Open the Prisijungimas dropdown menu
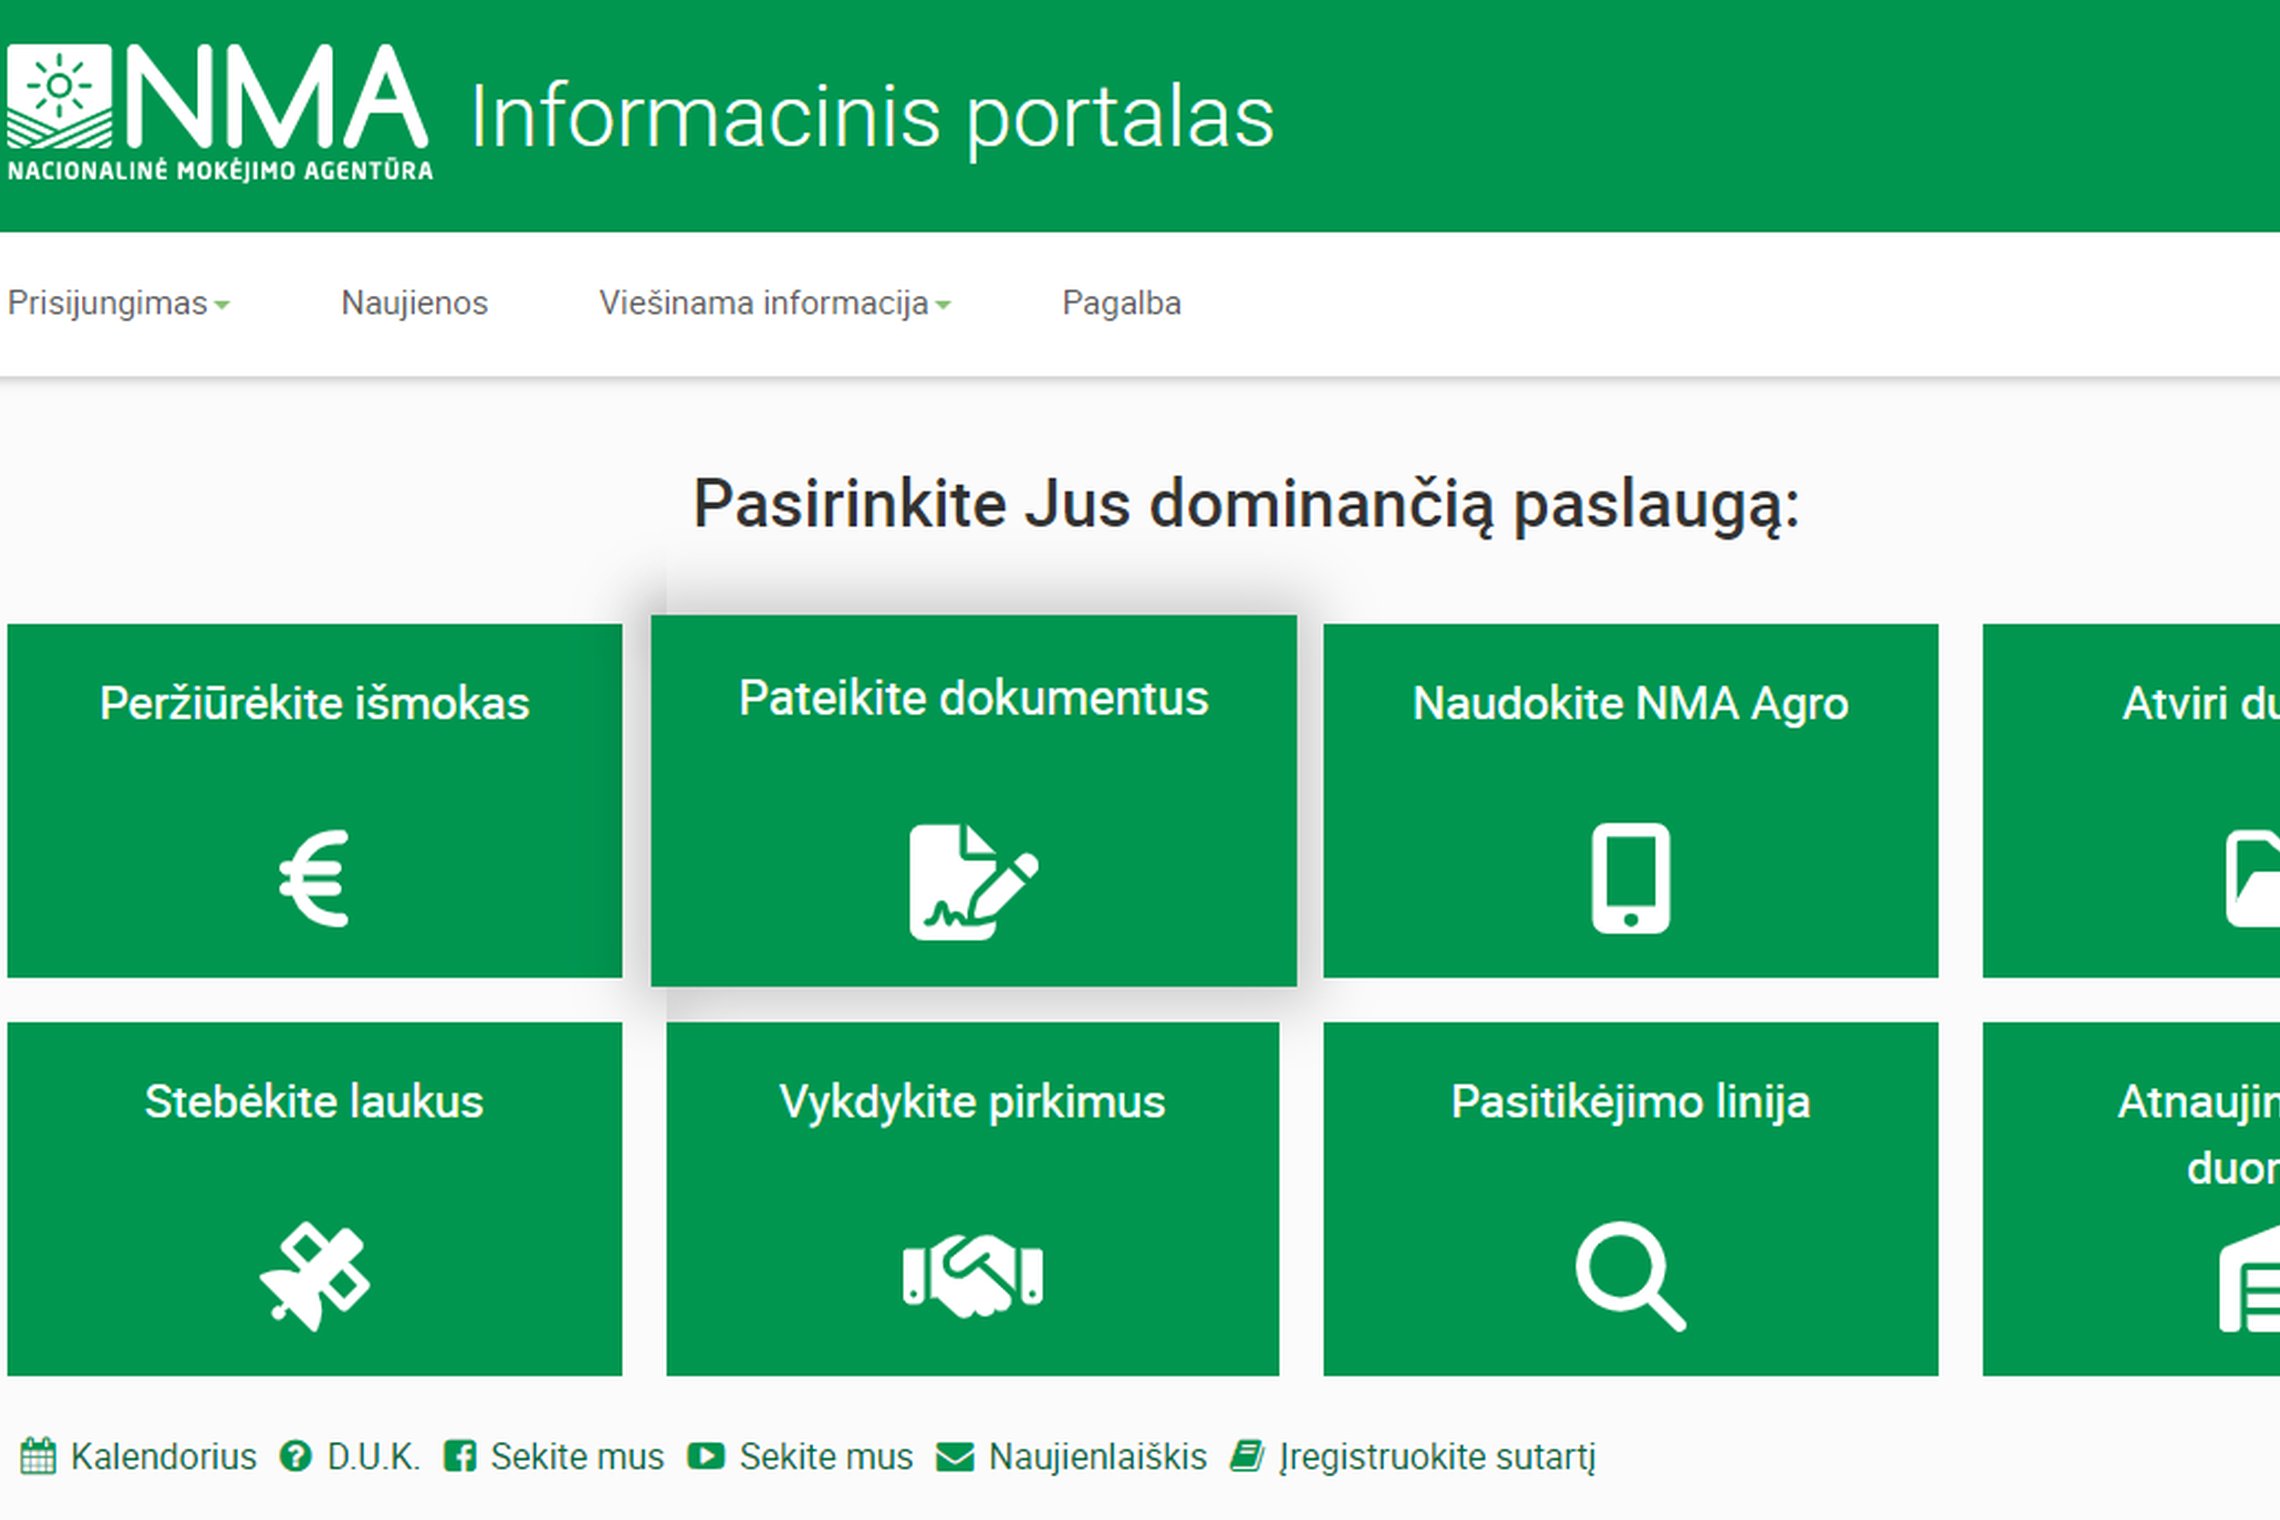 point(118,303)
